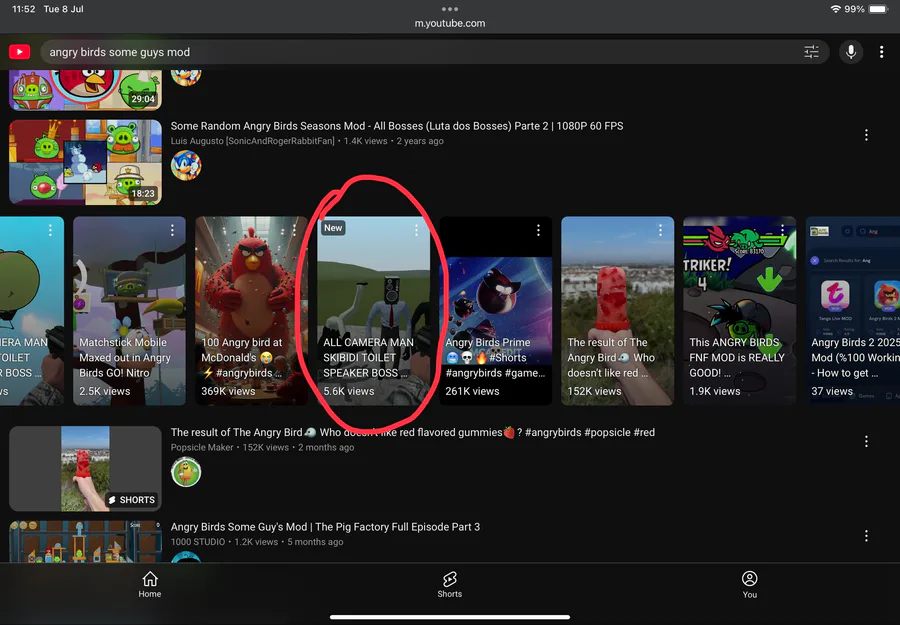Image resolution: width=900 pixels, height=625 pixels.
Task: Open menu on 100 Angry bird at McDonald's short
Action: [294, 230]
